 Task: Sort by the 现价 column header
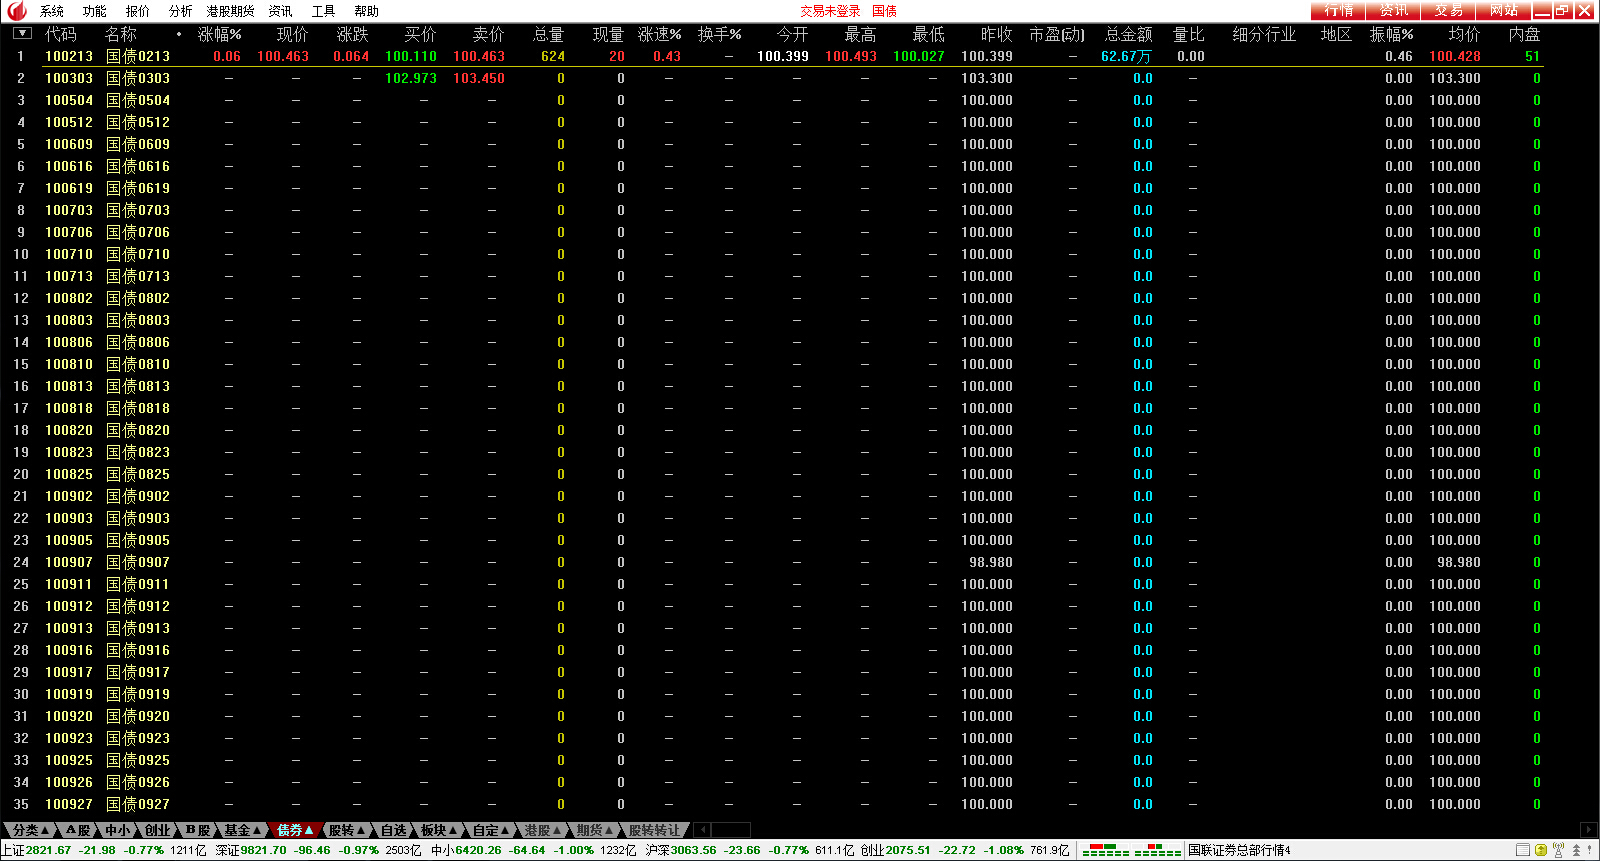(293, 34)
